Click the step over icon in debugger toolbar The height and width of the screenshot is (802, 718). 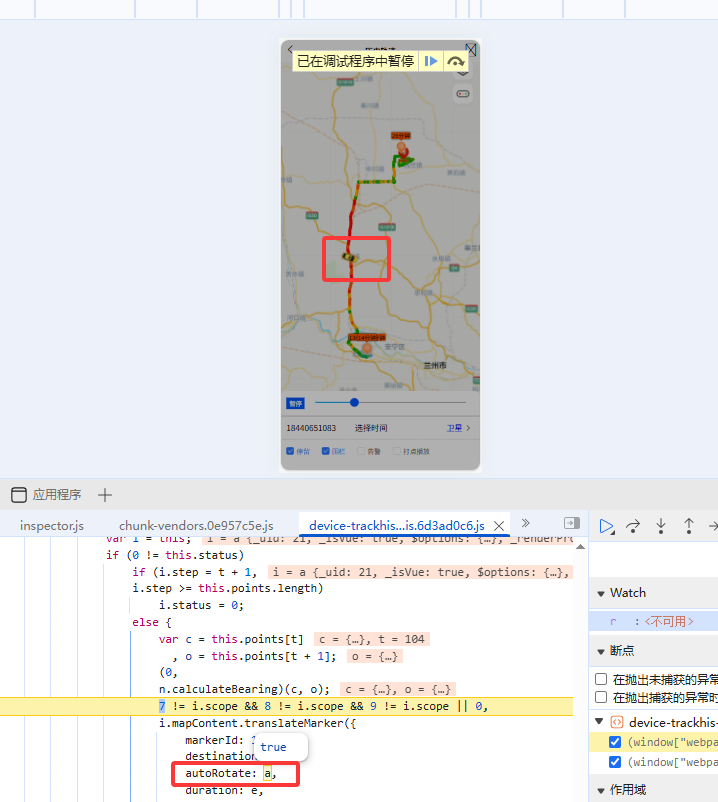(x=633, y=525)
